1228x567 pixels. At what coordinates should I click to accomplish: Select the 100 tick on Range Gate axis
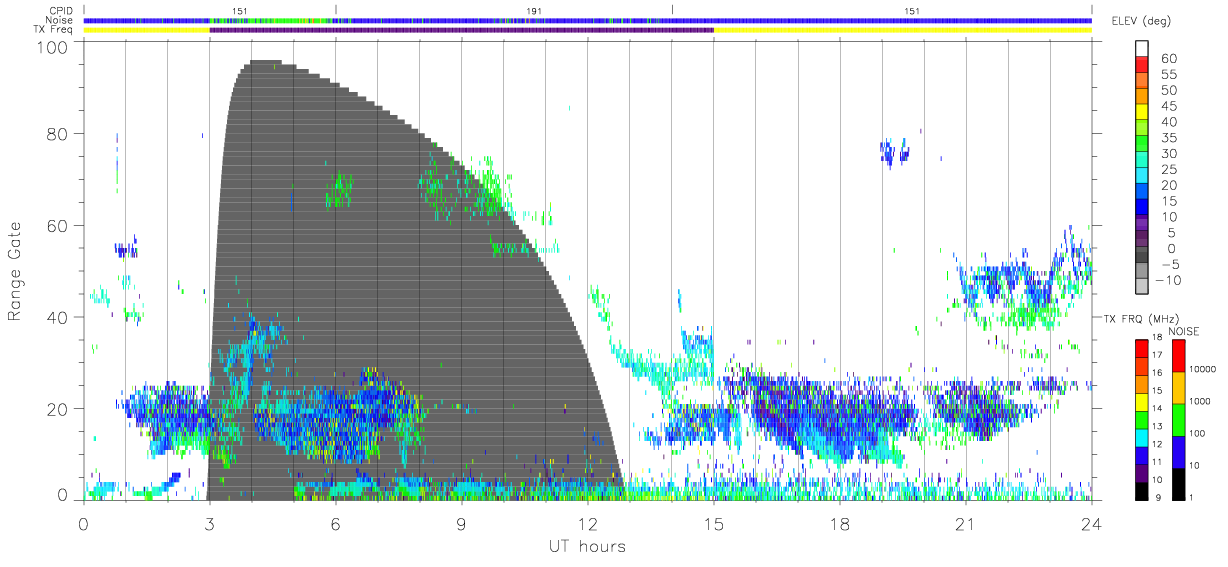coord(51,47)
